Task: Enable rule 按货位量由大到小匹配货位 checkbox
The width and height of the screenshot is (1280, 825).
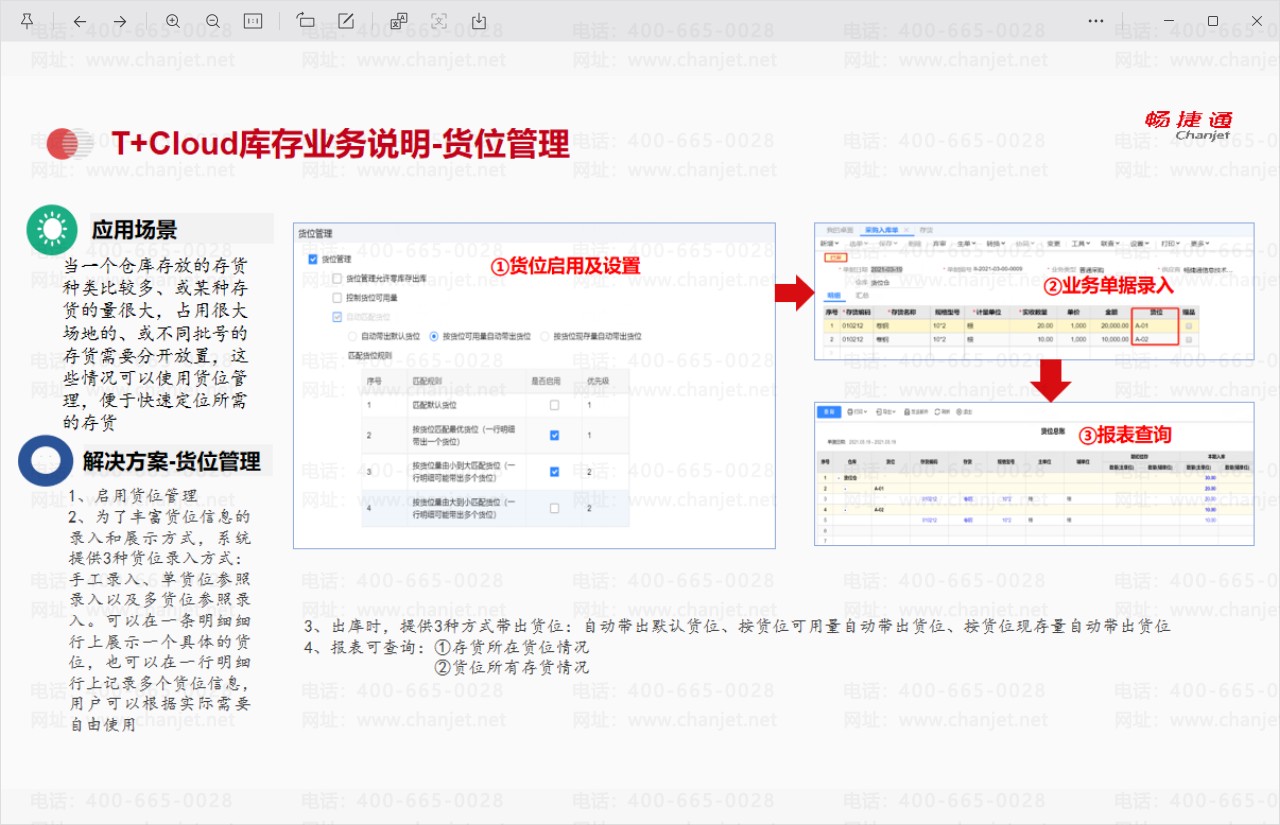Action: pos(554,508)
